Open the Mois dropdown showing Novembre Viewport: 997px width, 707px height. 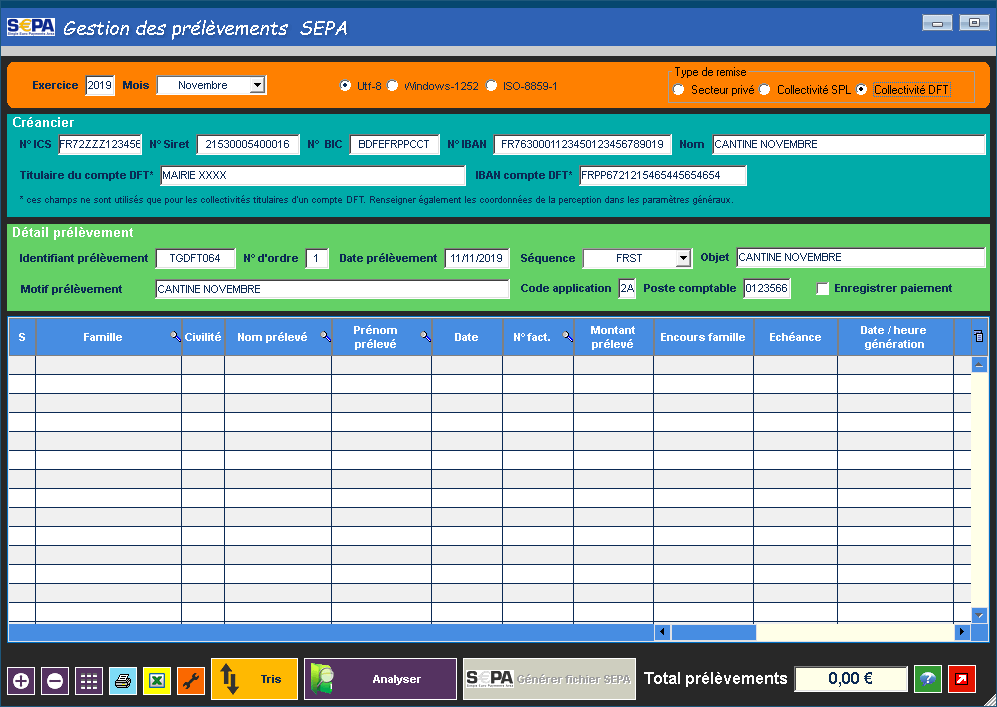[257, 86]
